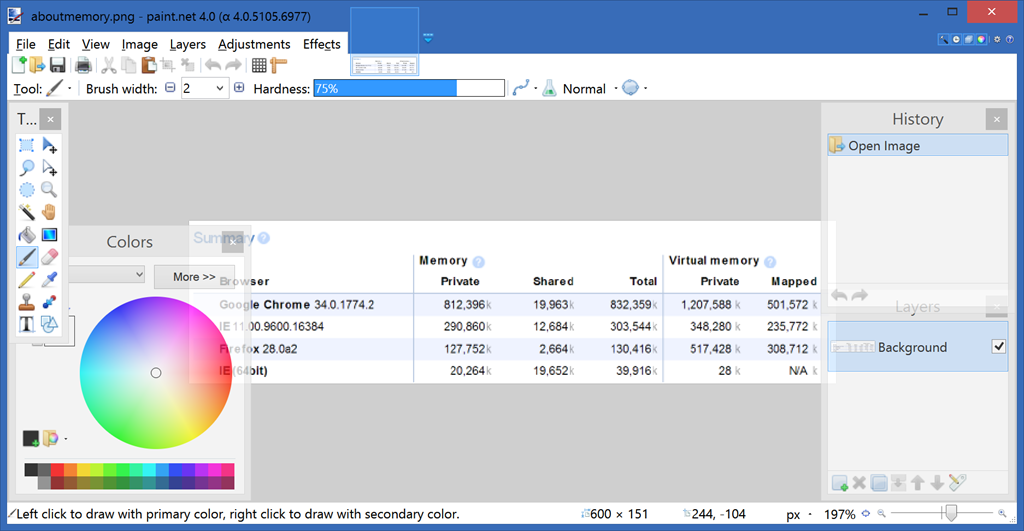Click the Save icon in toolbar
This screenshot has height=531, width=1024.
(x=58, y=65)
